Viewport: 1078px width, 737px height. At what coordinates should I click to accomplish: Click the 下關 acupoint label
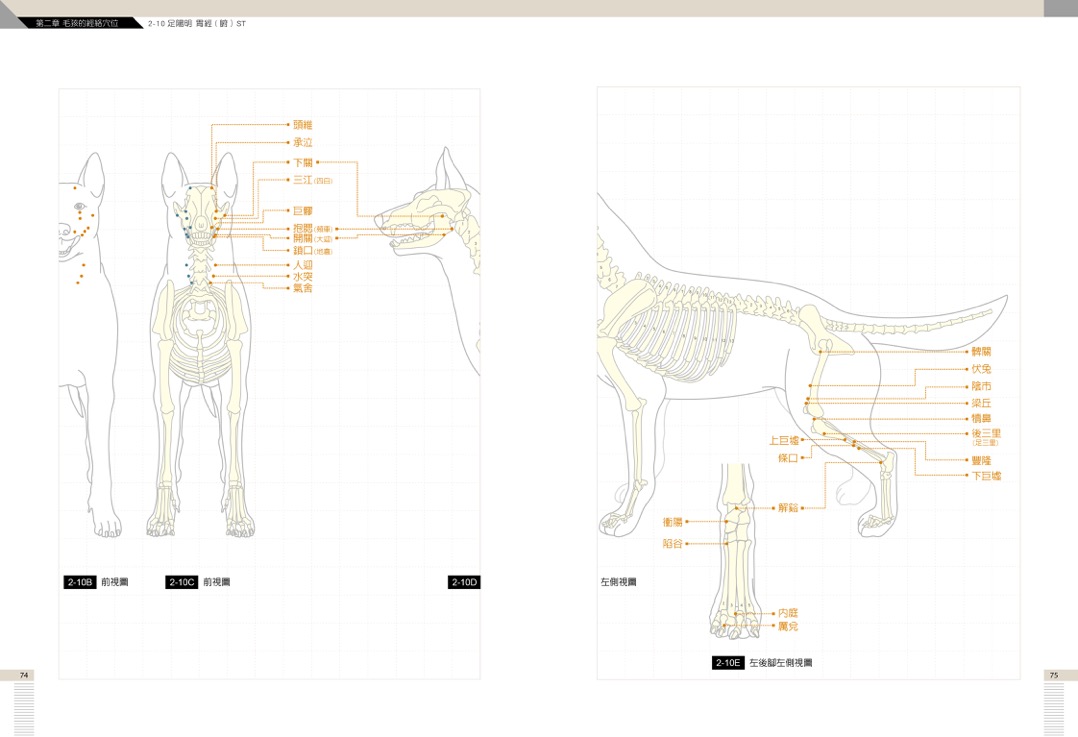(x=302, y=162)
